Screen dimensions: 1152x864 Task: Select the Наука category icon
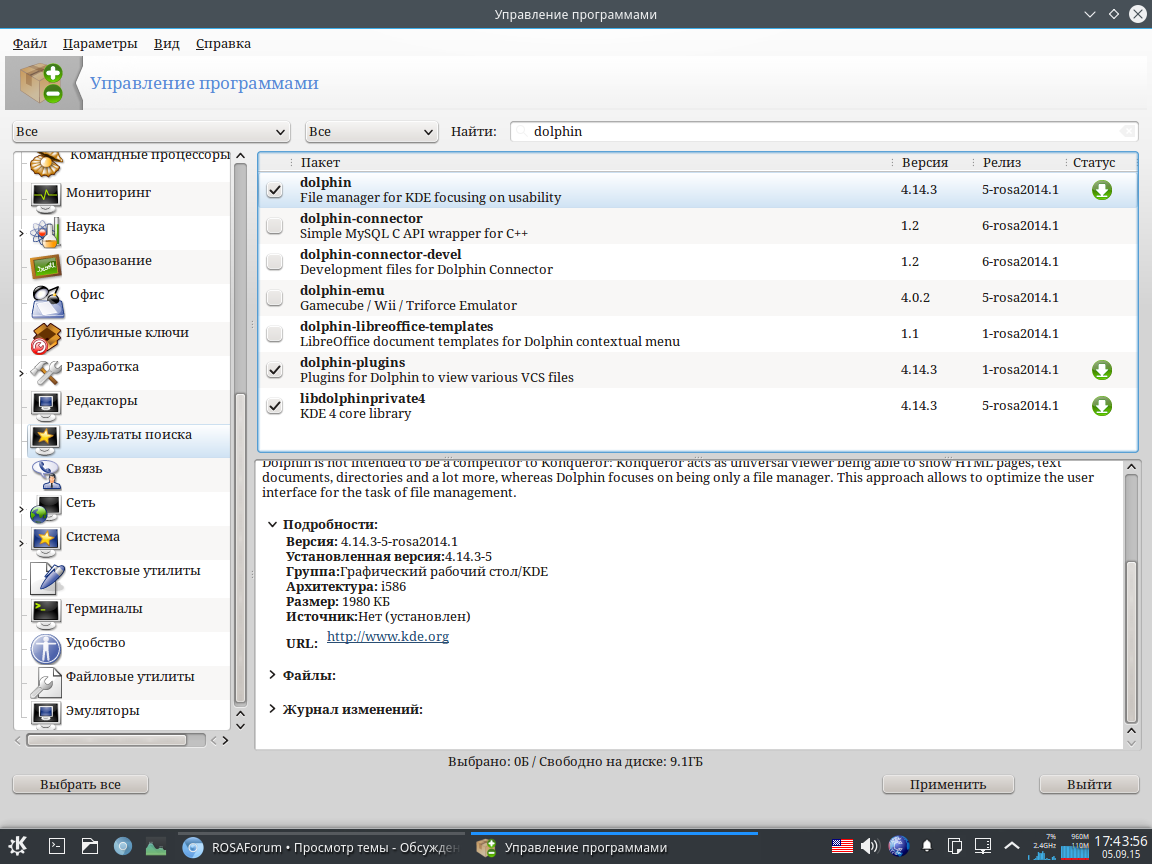(46, 231)
